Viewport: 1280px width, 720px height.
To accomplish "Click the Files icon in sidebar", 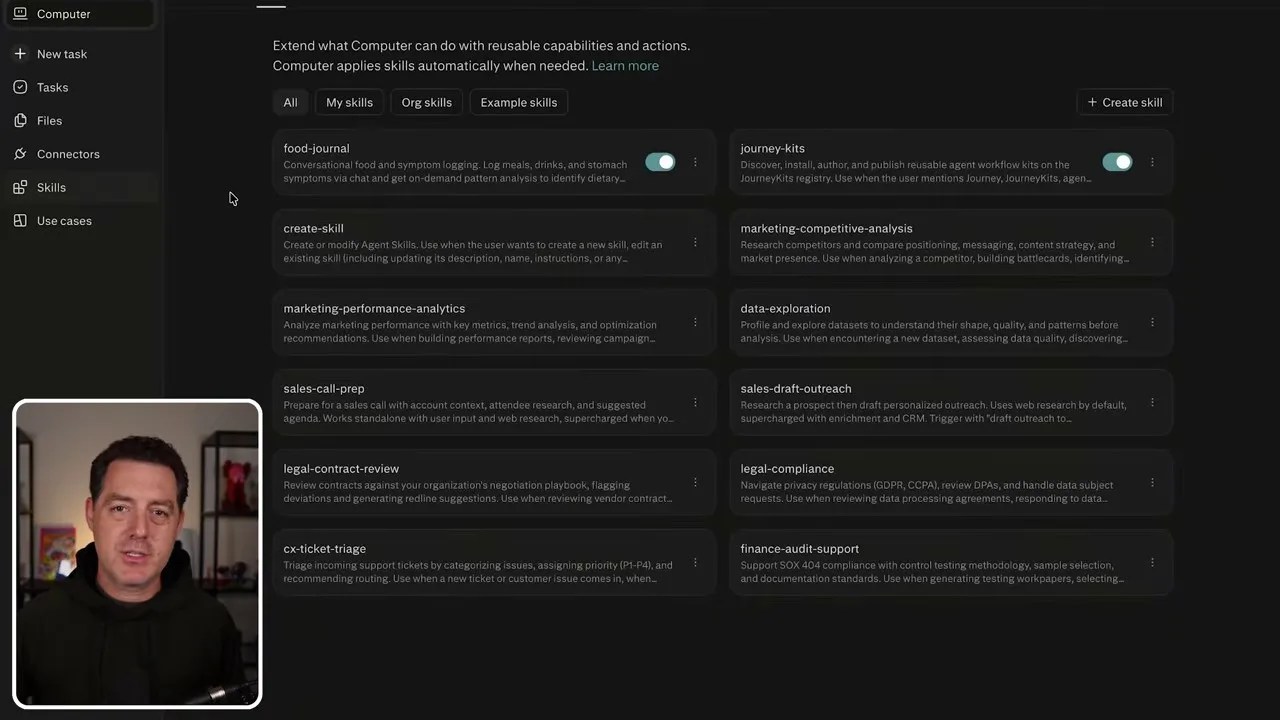I will 20,120.
